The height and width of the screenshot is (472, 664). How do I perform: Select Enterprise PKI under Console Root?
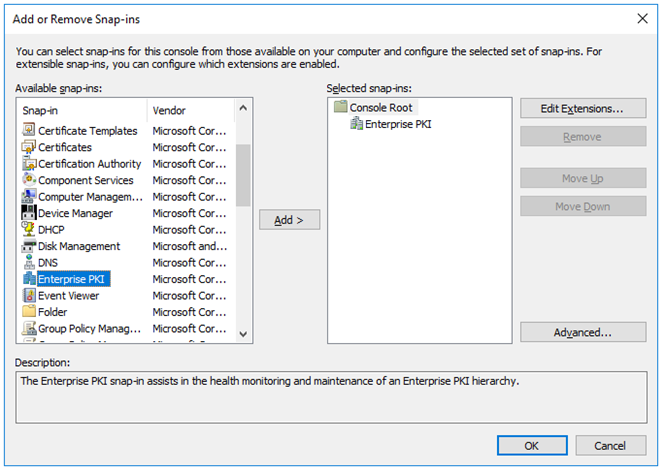[x=398, y=124]
